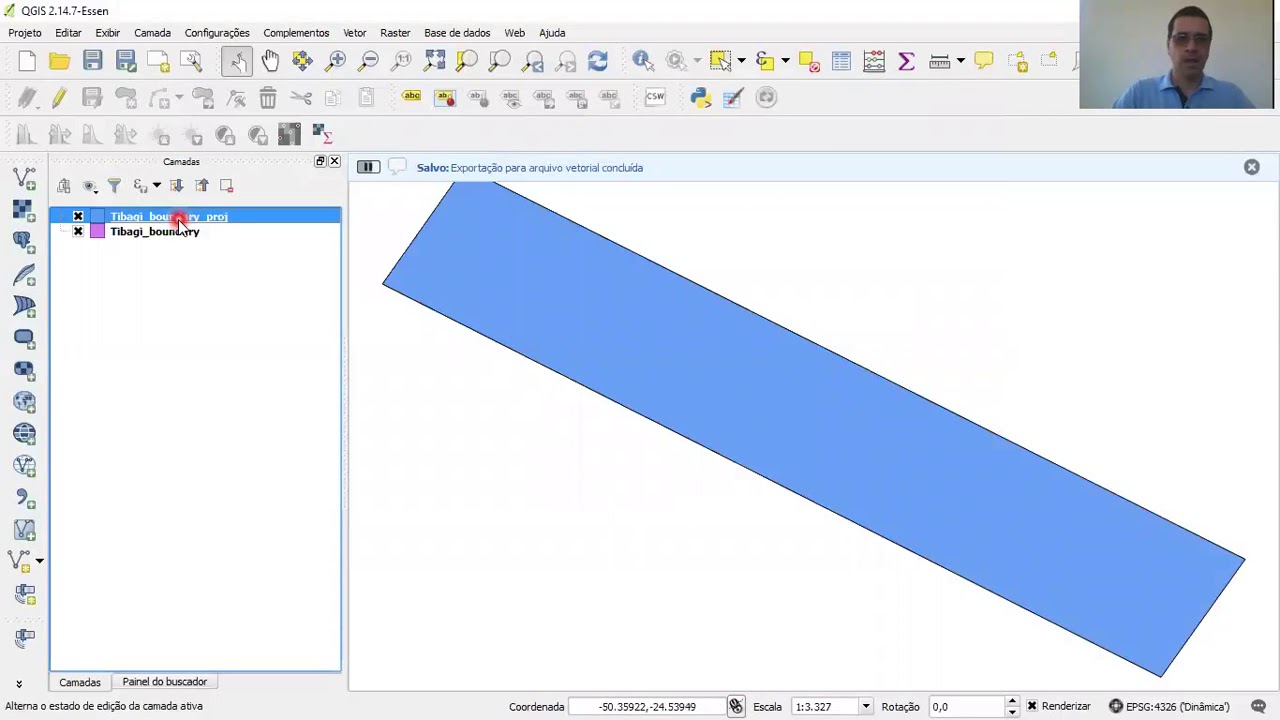
Task: Select the Identify Features tool
Action: (642, 62)
